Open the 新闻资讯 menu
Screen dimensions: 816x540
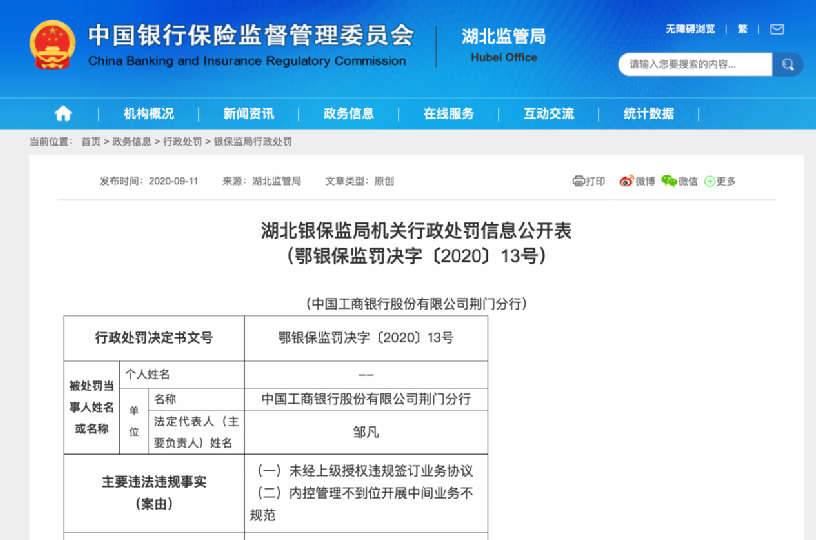249,113
